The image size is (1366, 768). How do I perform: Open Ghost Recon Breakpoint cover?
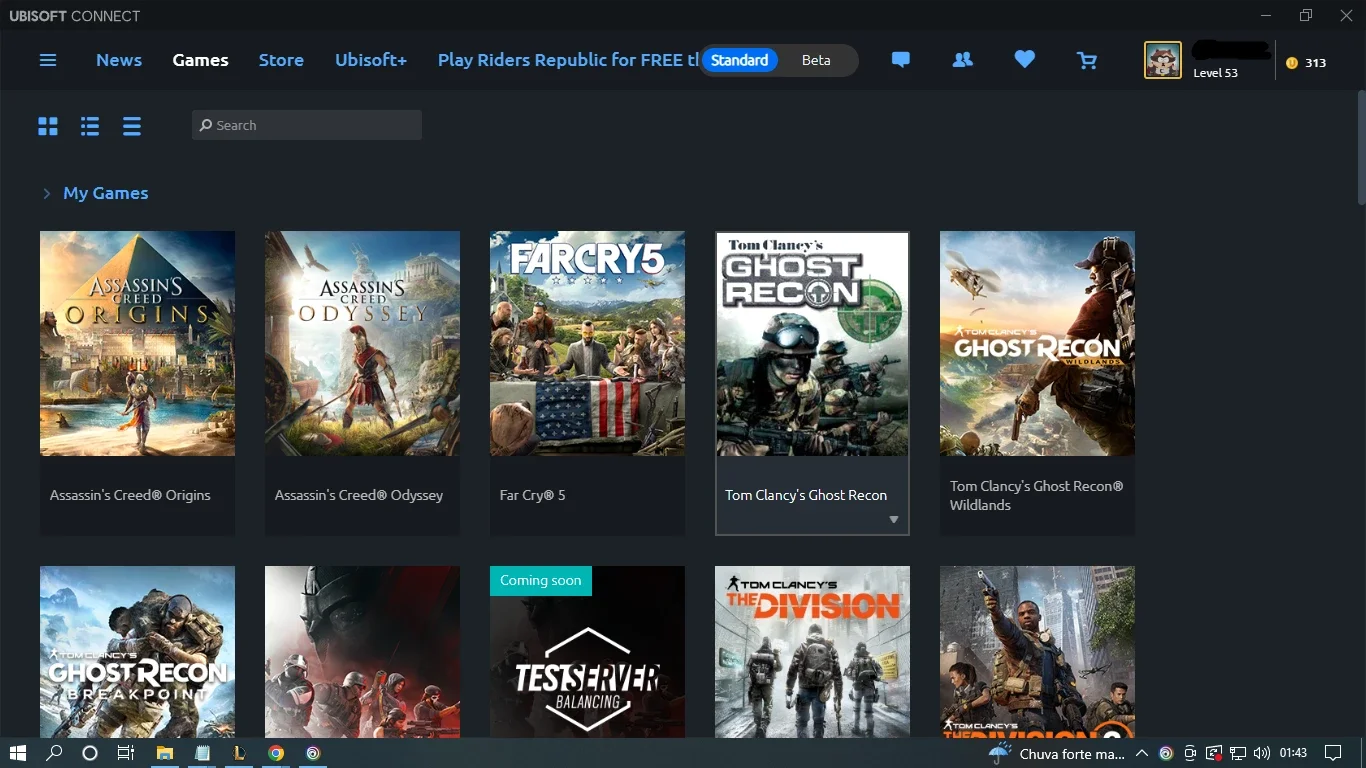point(137,652)
